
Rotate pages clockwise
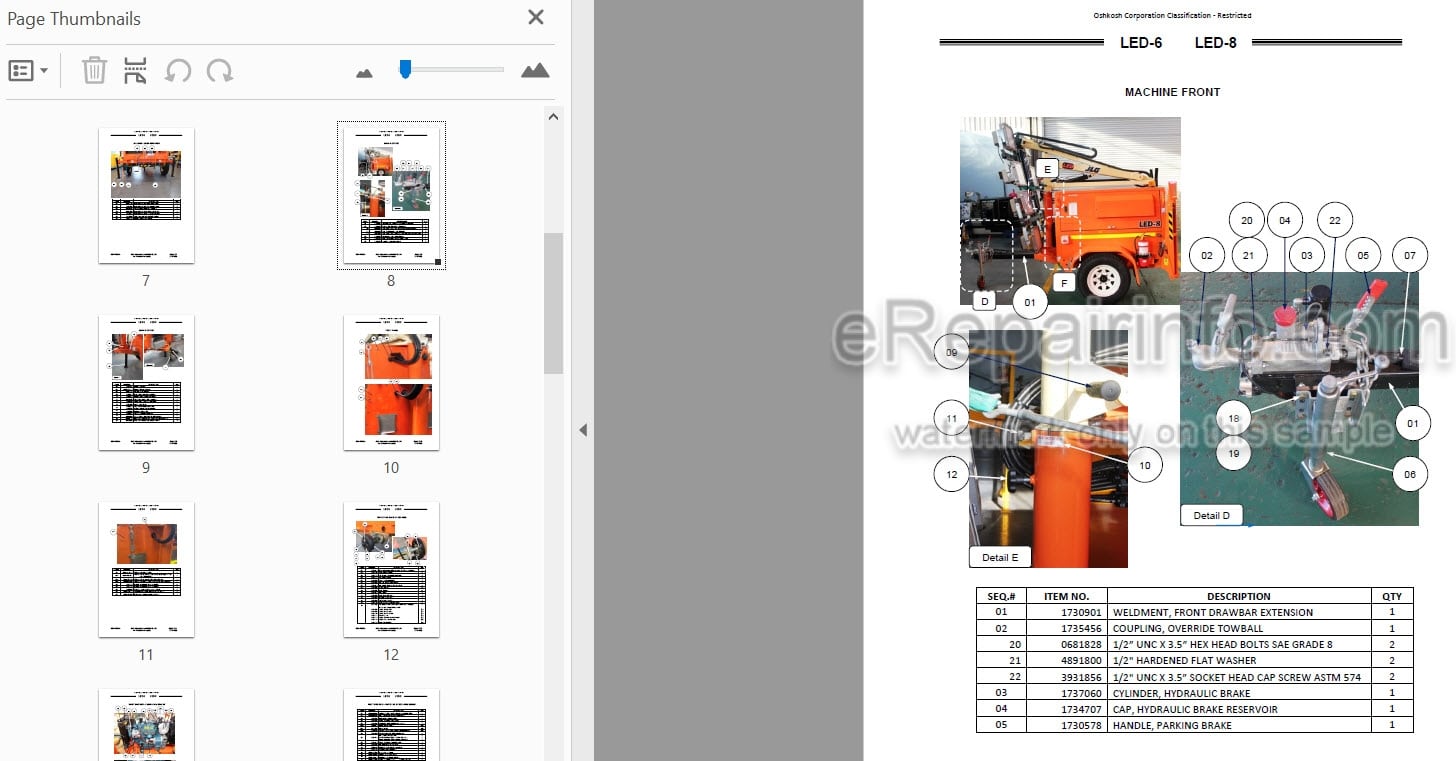[x=219, y=71]
